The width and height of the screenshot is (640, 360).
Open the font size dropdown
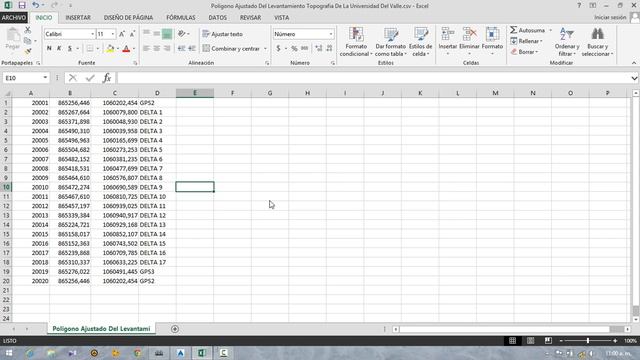tap(113, 34)
